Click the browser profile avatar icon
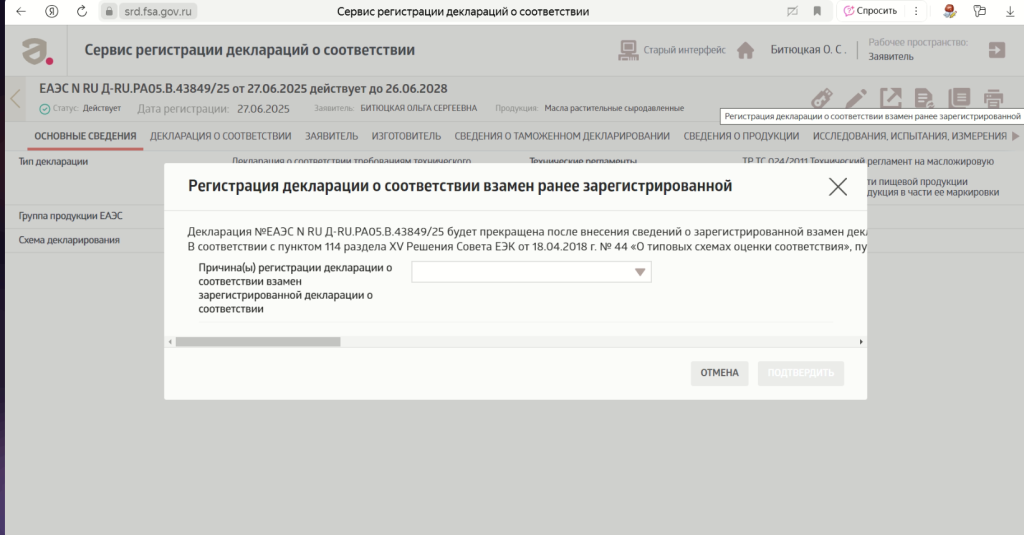This screenshot has width=1024, height=535. pyautogui.click(x=950, y=10)
